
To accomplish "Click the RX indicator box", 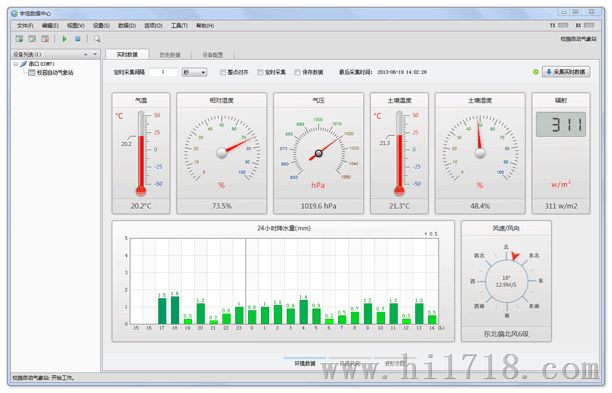I will [x=589, y=25].
